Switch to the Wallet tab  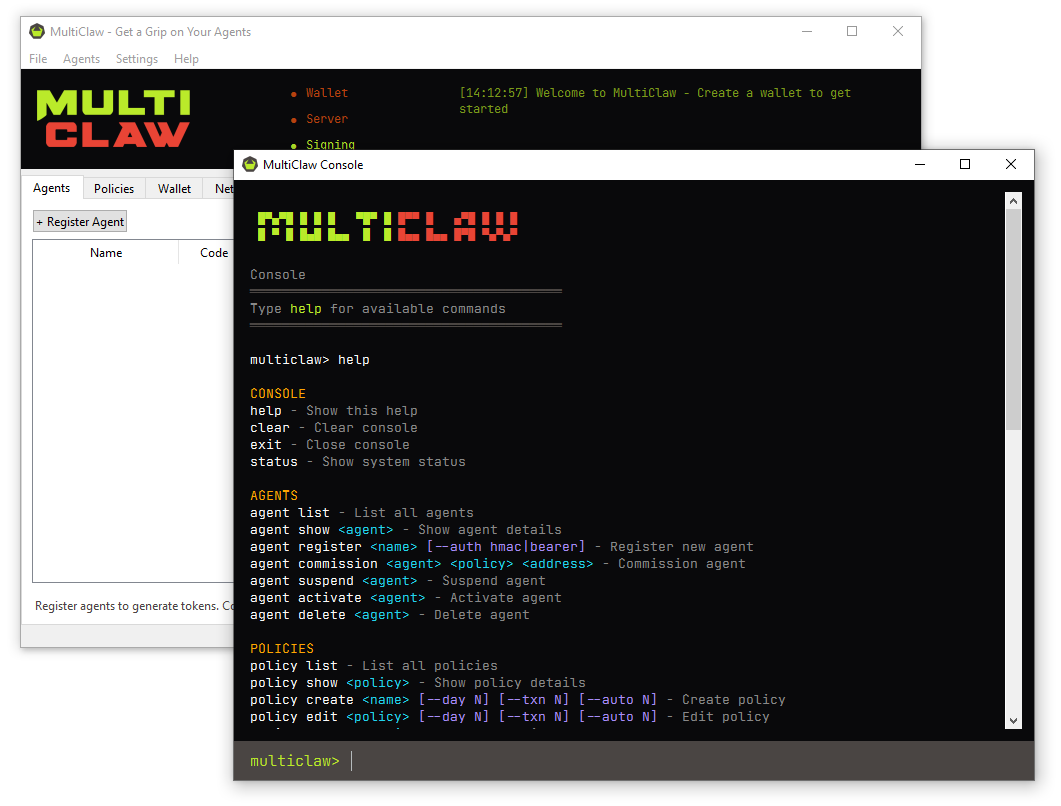pyautogui.click(x=174, y=188)
